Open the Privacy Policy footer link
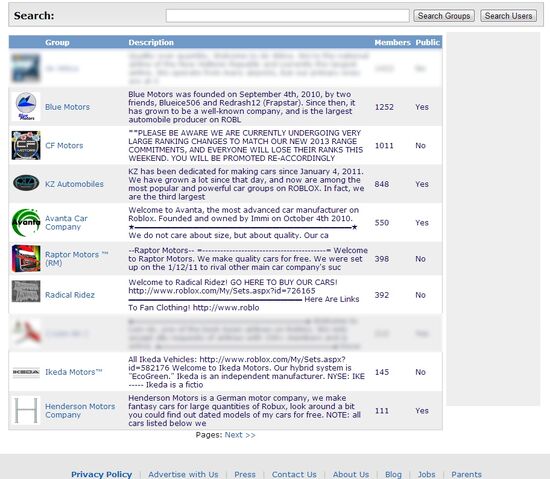The width and height of the screenshot is (550, 479). click(102, 474)
